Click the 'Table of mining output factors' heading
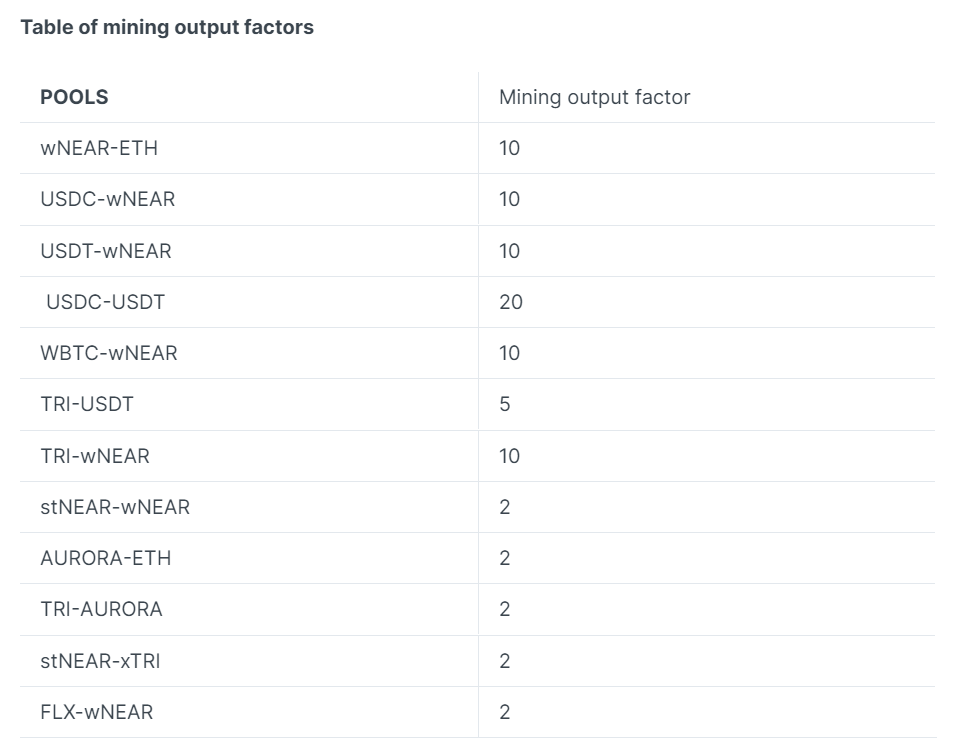 coord(167,28)
